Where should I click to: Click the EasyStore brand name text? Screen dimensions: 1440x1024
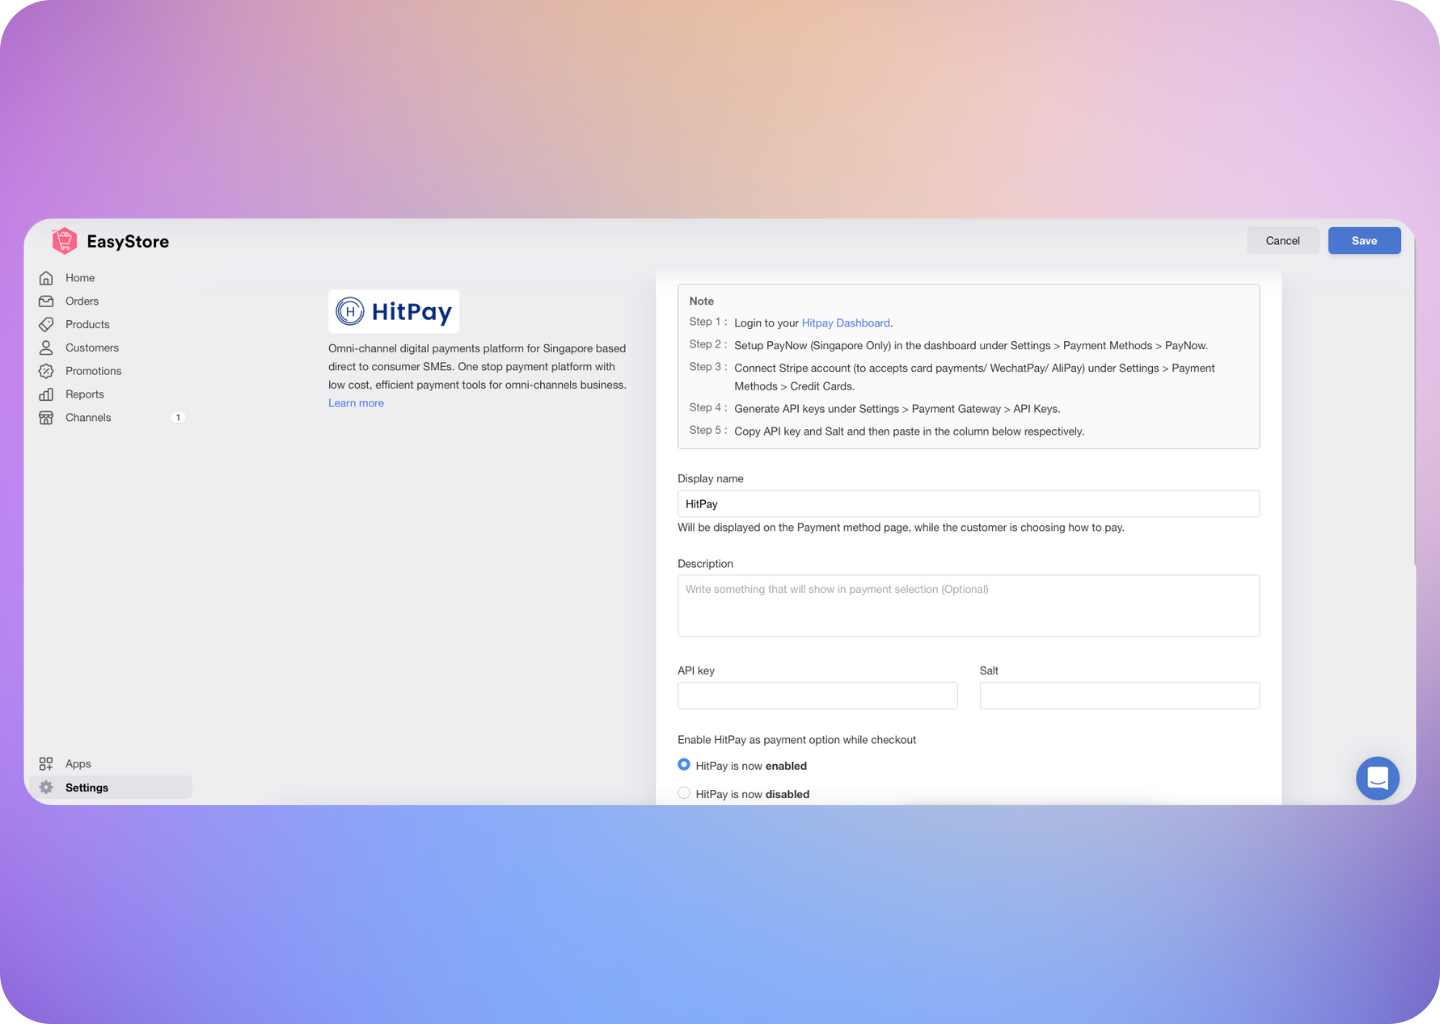click(128, 242)
